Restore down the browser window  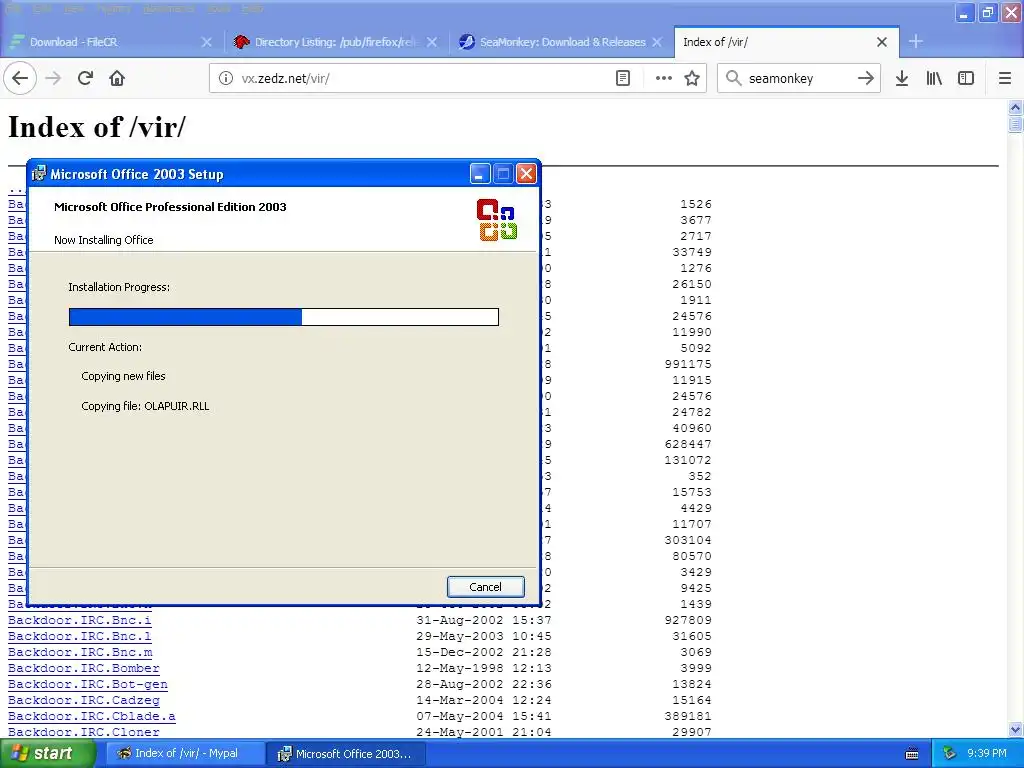pos(987,12)
